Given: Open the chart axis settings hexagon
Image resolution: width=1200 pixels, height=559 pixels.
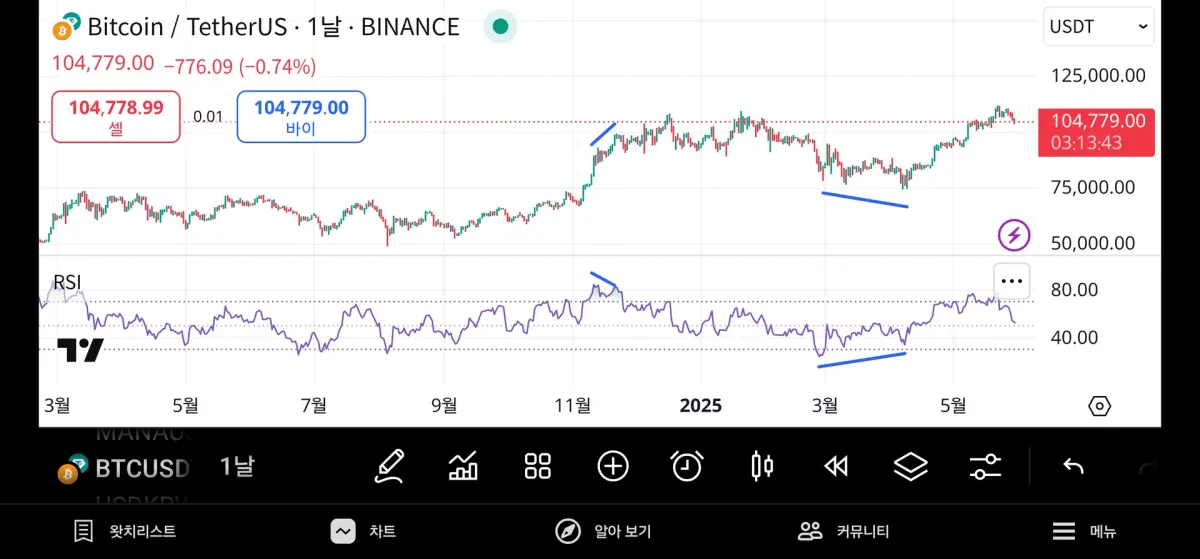Looking at the screenshot, I should coord(1099,406).
